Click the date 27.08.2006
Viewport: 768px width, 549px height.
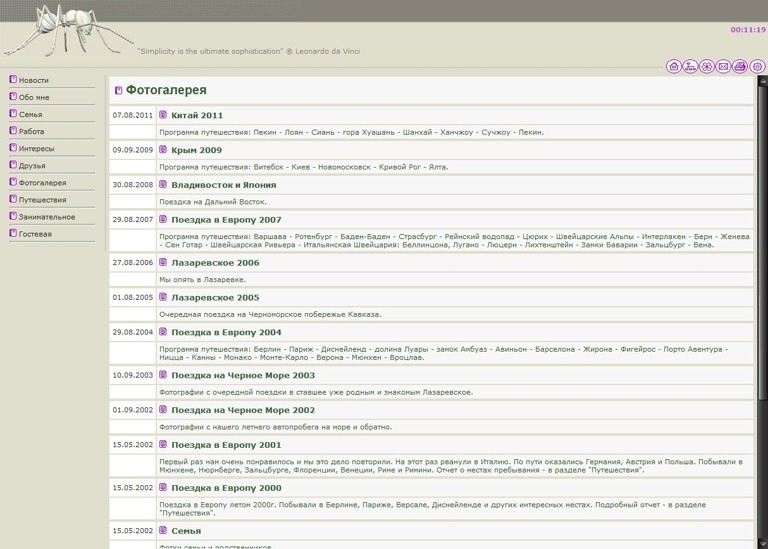(133, 263)
